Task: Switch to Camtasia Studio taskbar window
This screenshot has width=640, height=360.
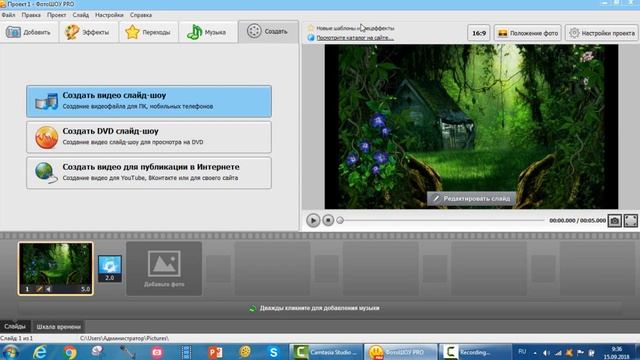Action: (x=326, y=352)
